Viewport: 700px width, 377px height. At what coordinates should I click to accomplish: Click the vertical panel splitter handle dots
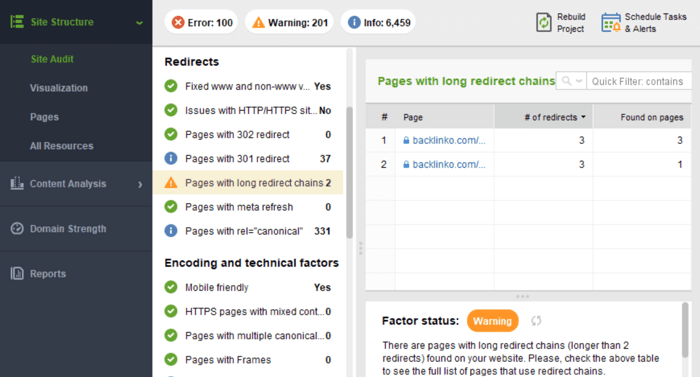[x=360, y=248]
